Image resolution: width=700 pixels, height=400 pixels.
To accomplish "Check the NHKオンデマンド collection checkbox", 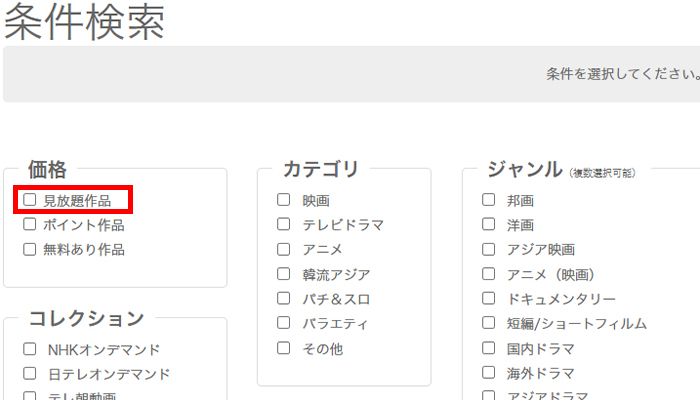I will point(30,349).
